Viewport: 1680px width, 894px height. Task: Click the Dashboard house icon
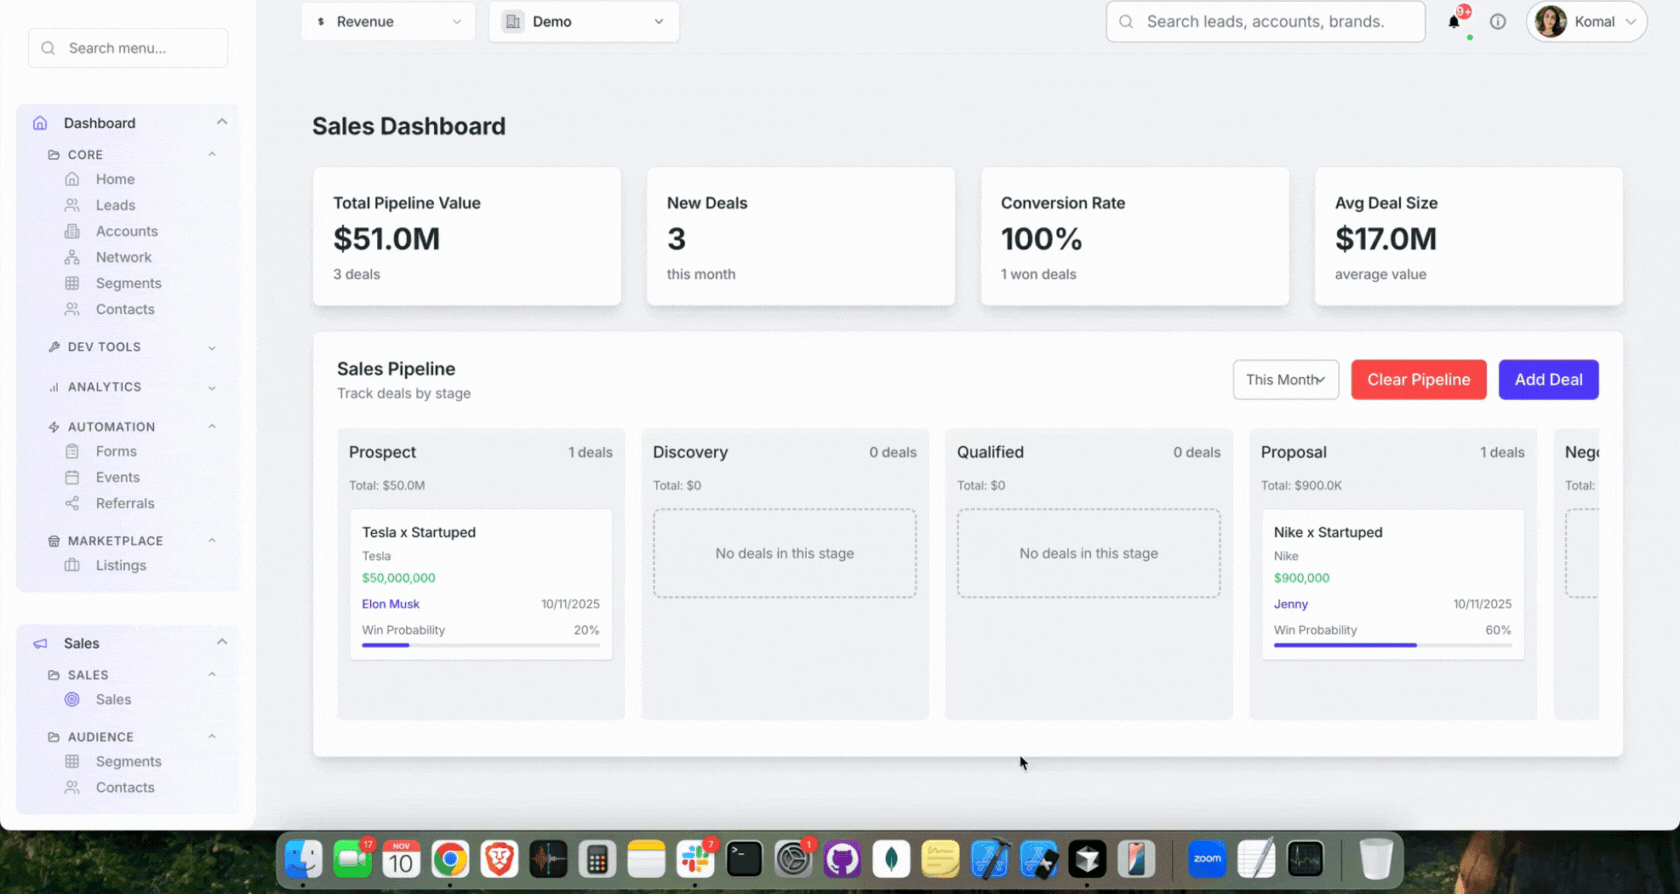(x=40, y=123)
